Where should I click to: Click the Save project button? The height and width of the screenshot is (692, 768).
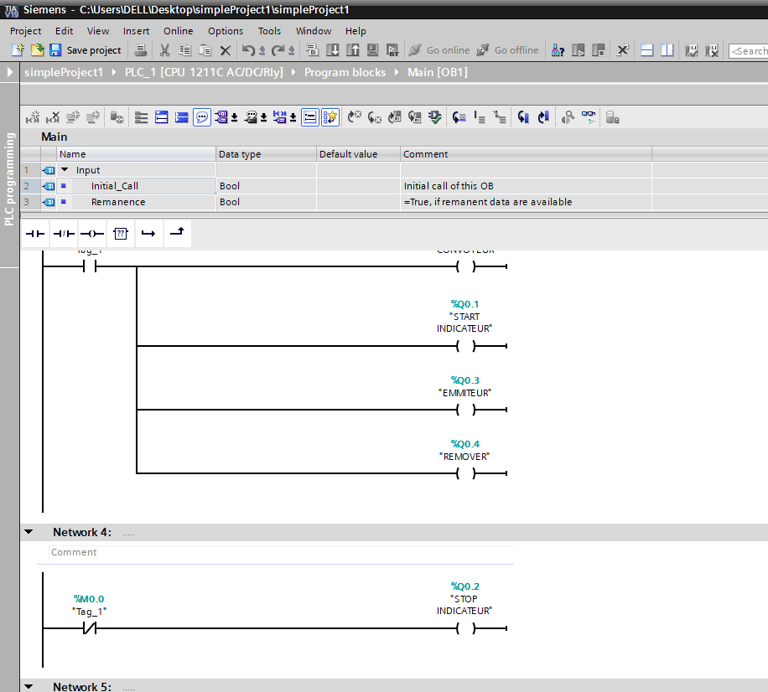point(85,50)
